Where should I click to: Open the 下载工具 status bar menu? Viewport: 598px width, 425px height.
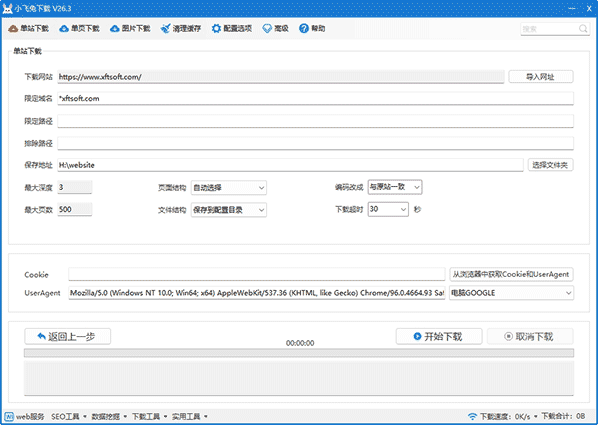click(150, 416)
